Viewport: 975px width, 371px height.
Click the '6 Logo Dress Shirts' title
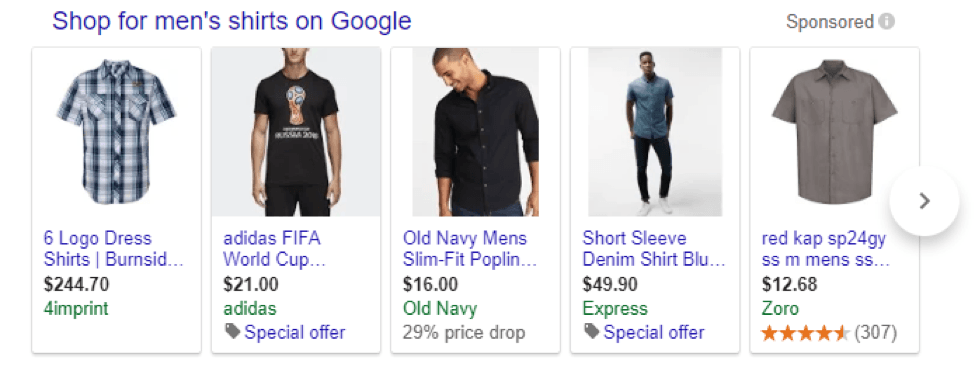click(114, 249)
